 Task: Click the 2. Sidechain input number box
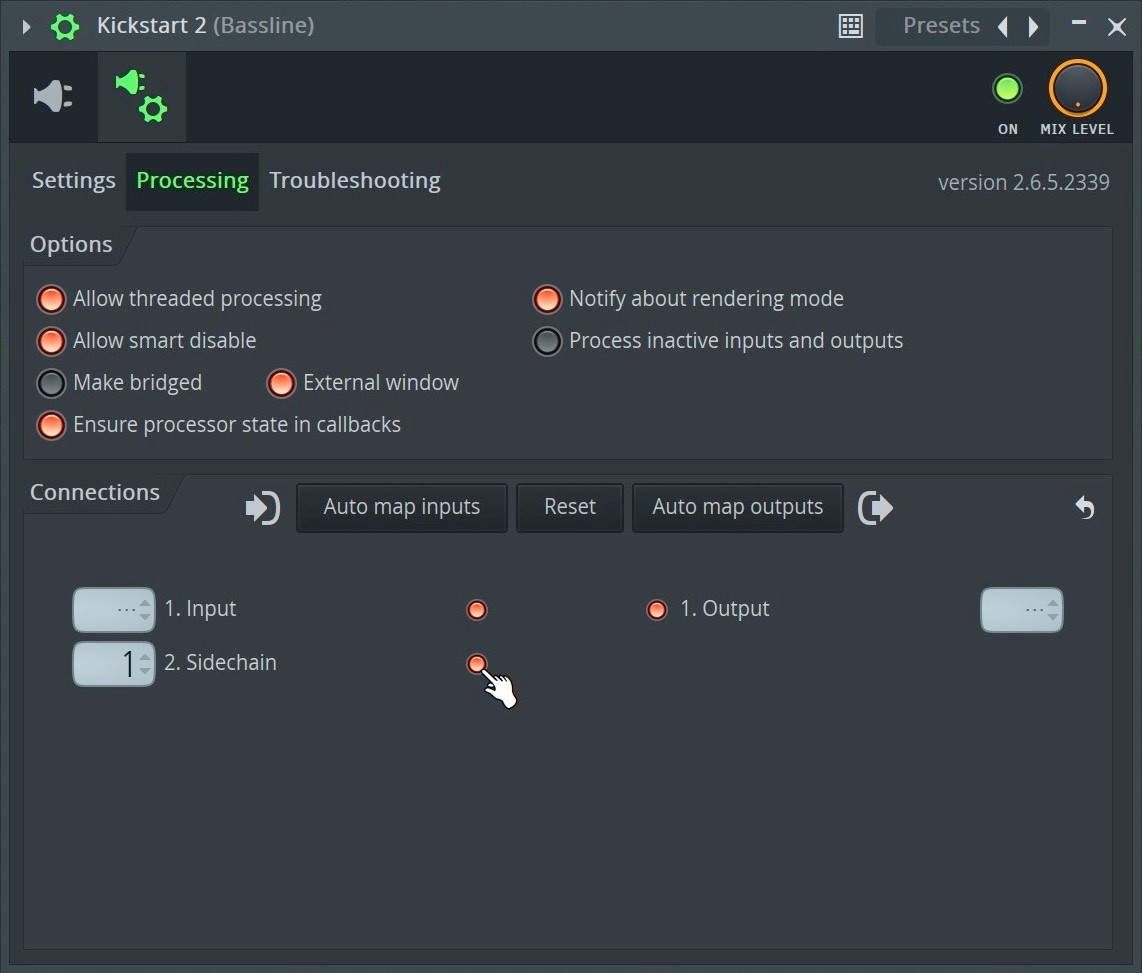click(113, 664)
